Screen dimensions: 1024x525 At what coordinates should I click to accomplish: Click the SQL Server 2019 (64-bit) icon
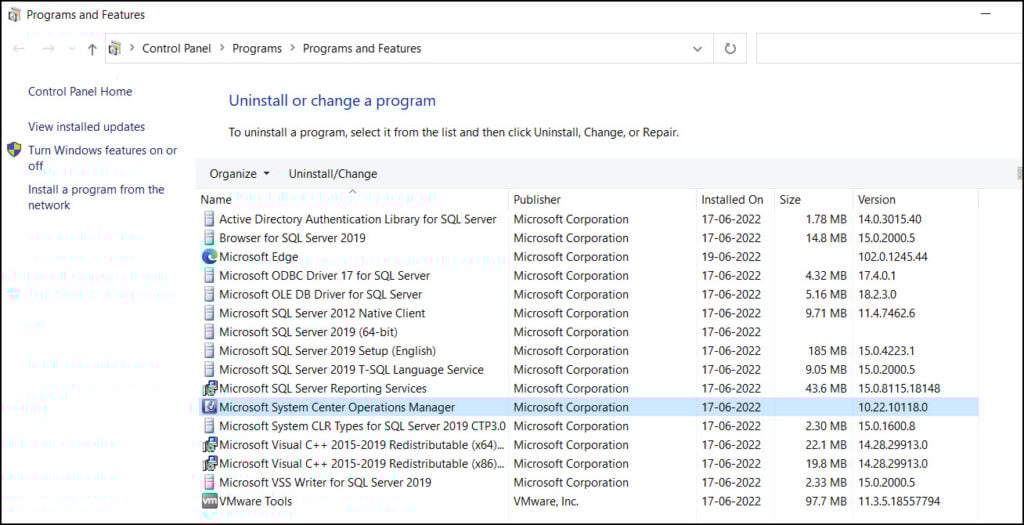pos(209,332)
